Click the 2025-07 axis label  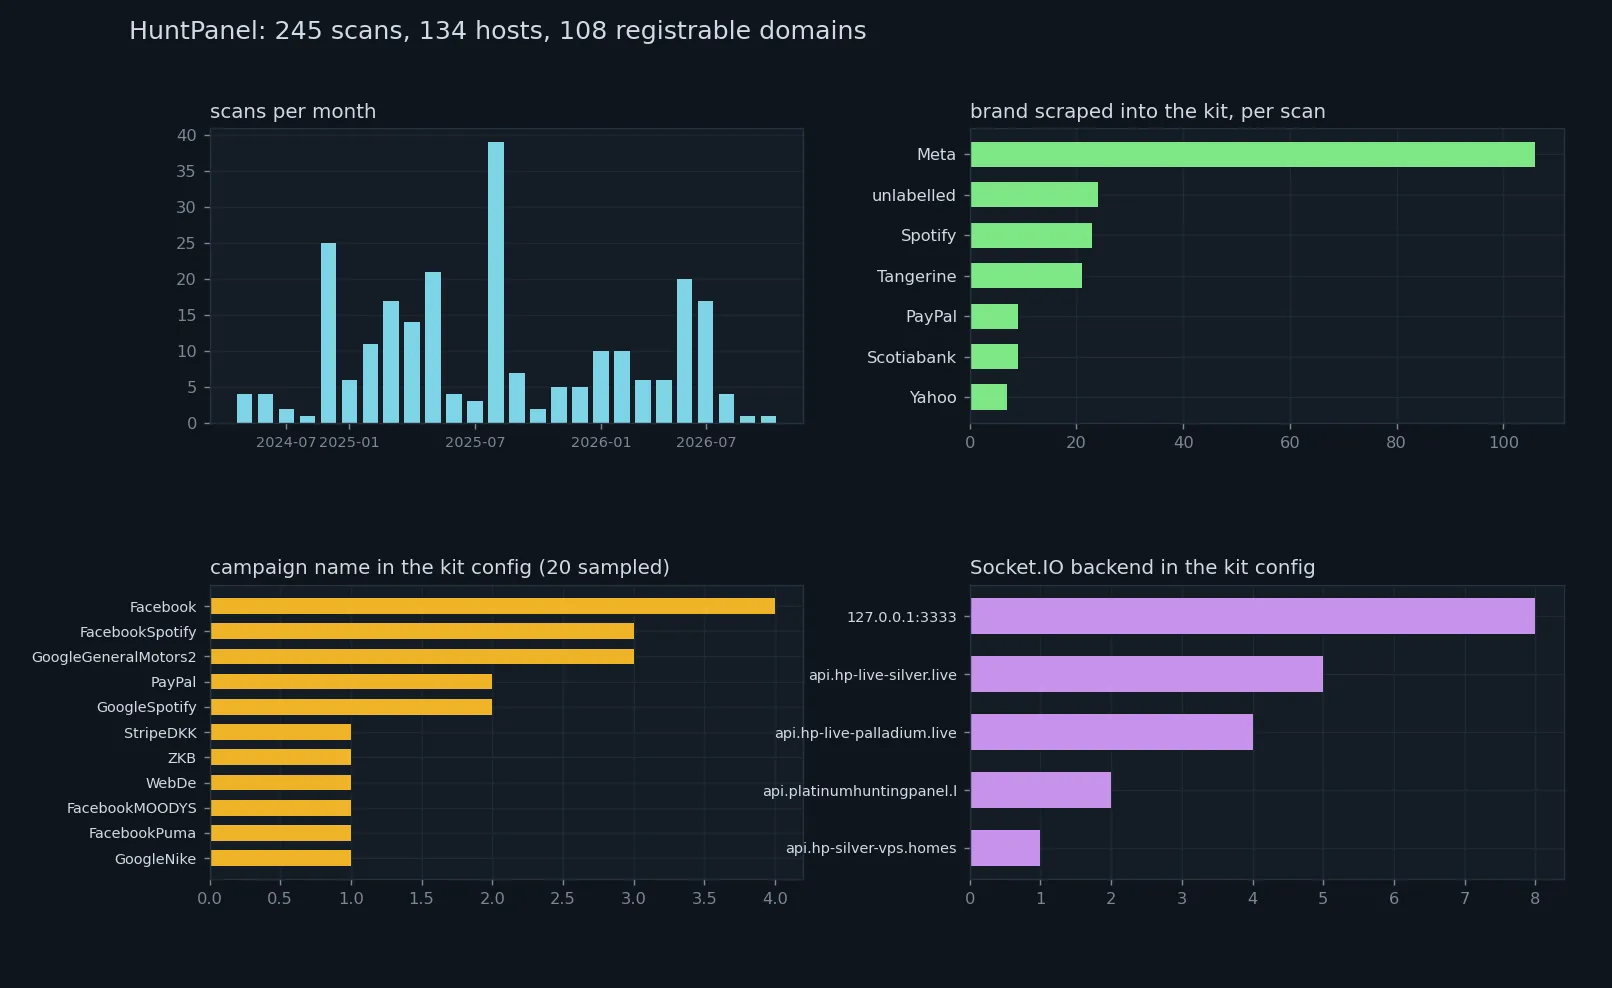(475, 442)
